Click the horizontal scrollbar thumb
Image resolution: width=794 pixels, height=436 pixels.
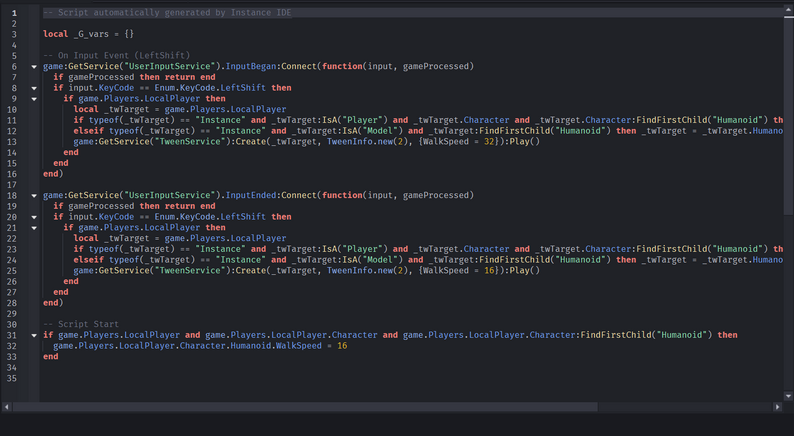coord(305,407)
